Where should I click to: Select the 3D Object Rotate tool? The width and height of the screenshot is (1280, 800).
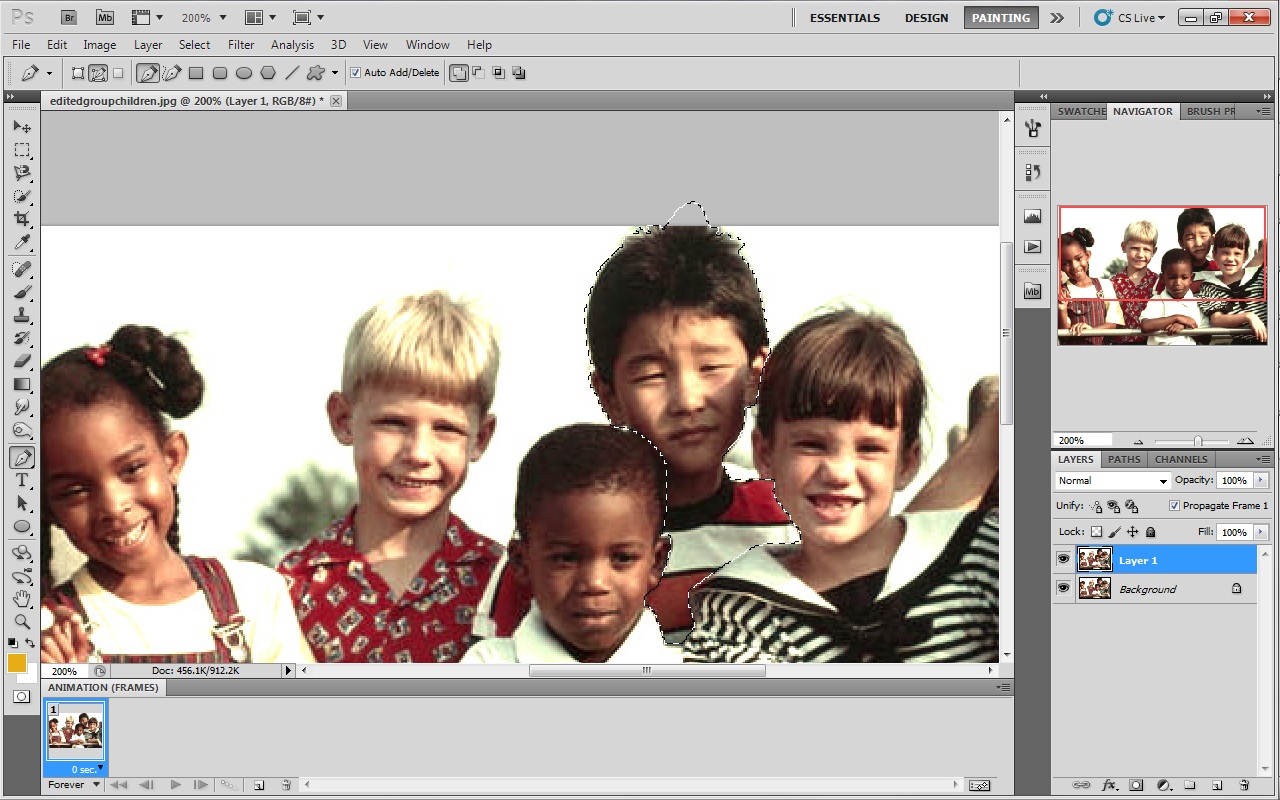pos(22,553)
